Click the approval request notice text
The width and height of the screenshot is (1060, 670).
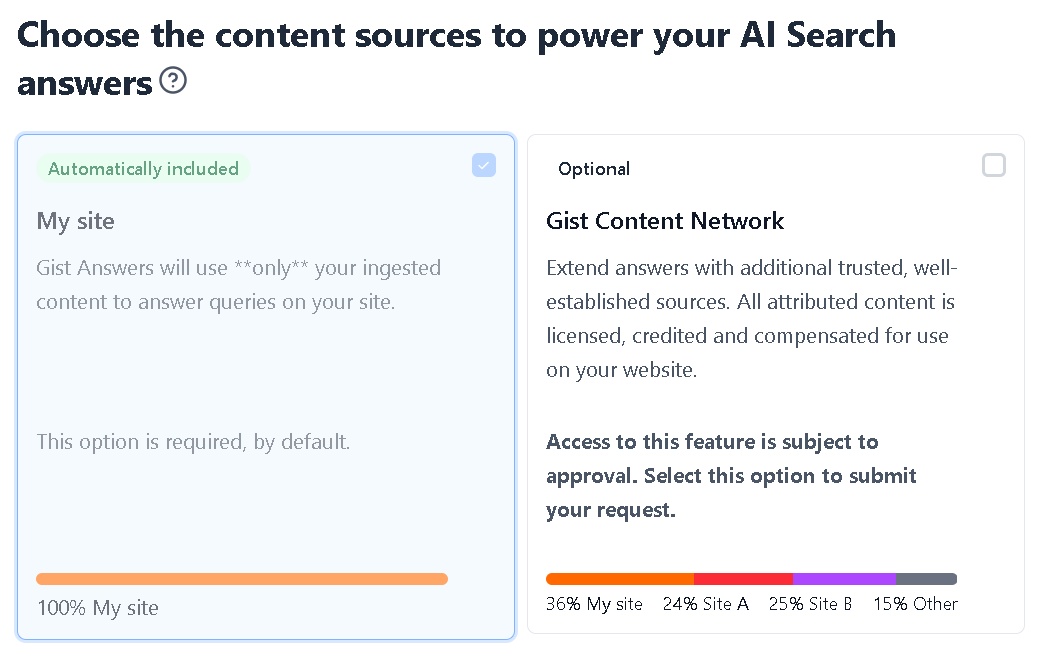click(731, 476)
